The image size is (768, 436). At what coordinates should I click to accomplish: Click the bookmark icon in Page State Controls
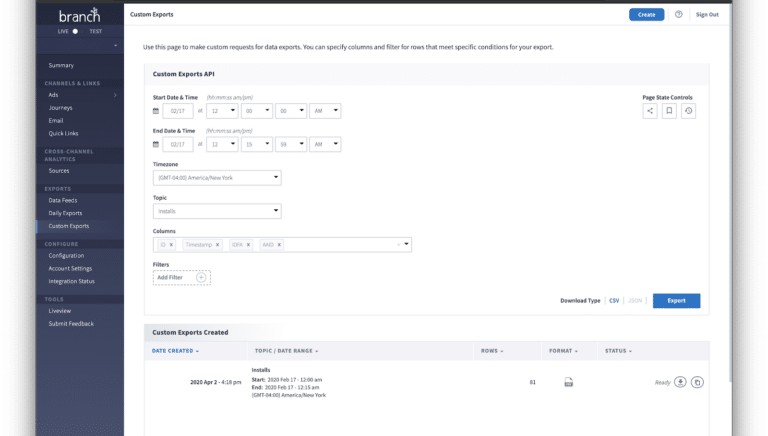pos(670,111)
